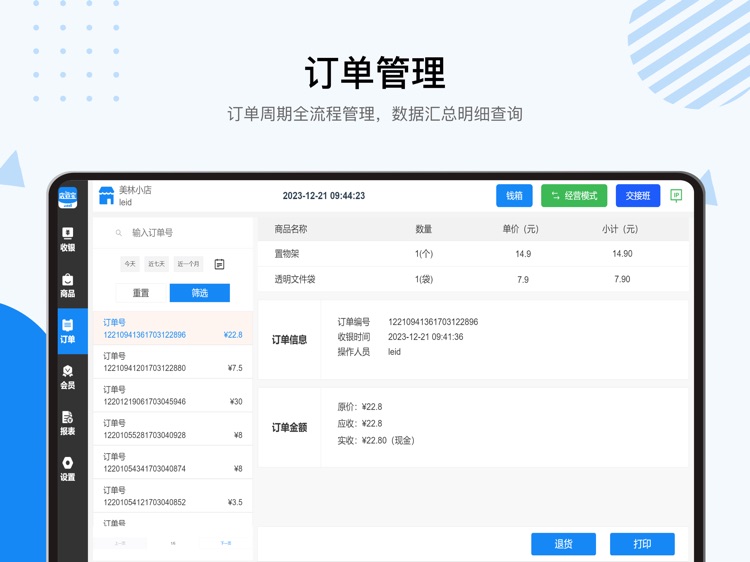Click the 置物架 product row
The width and height of the screenshot is (750, 562).
point(473,254)
